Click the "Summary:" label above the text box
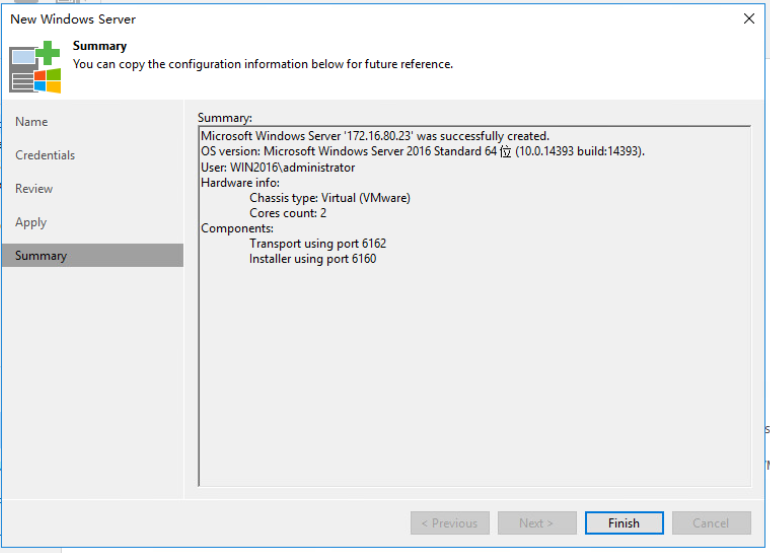Image resolution: width=770 pixels, height=553 pixels. (x=224, y=118)
